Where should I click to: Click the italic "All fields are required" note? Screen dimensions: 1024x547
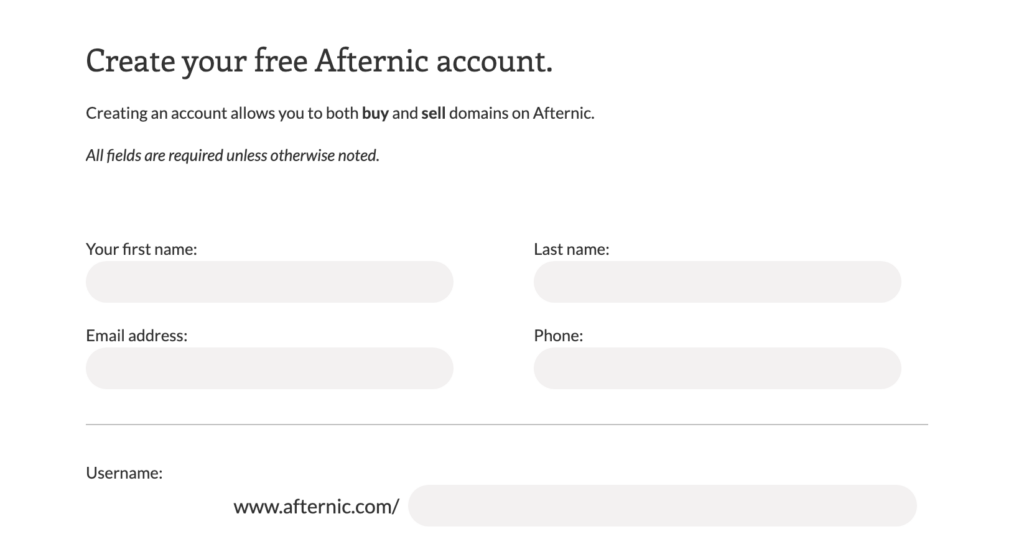point(232,155)
